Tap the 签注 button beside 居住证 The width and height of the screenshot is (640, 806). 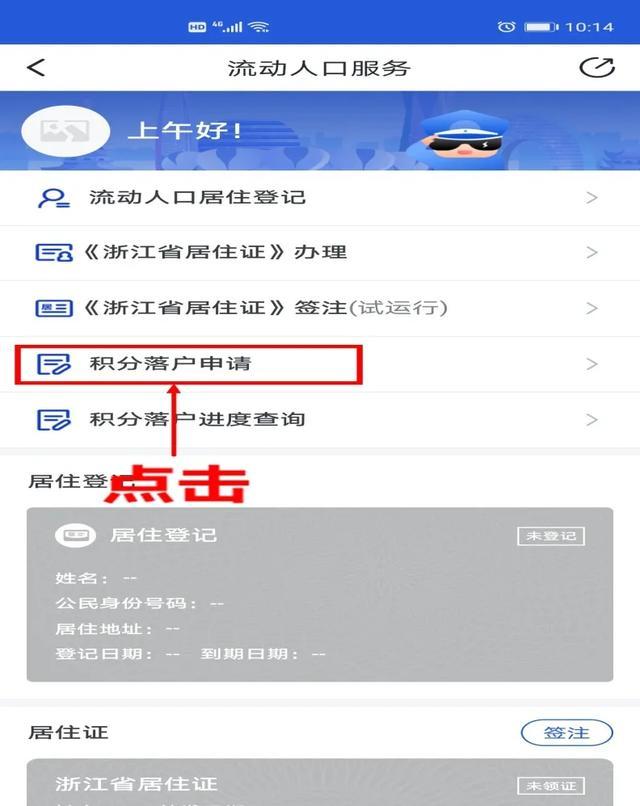coord(566,732)
